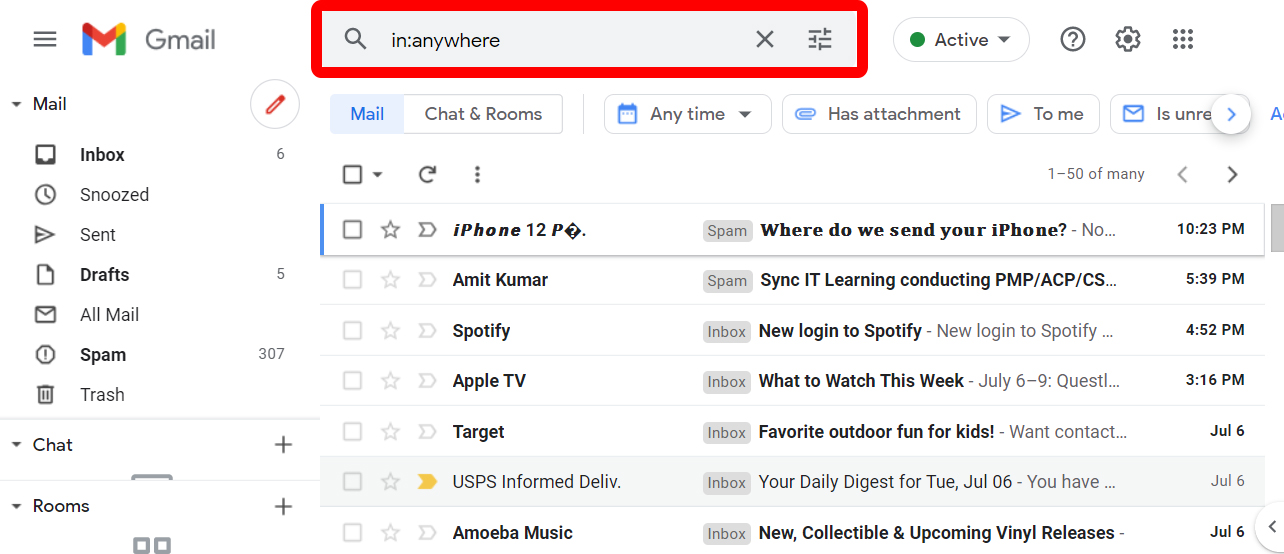Screen dimensions: 1284x554
Task: Open the select-all dropdown arrow
Action: click(x=377, y=174)
